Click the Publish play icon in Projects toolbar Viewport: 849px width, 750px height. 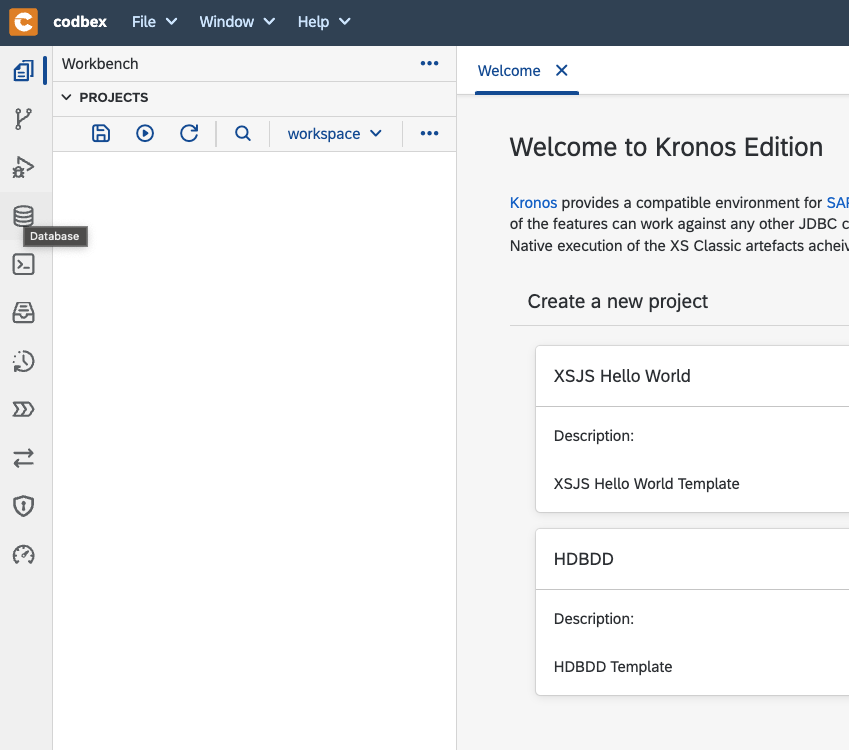pyautogui.click(x=145, y=133)
